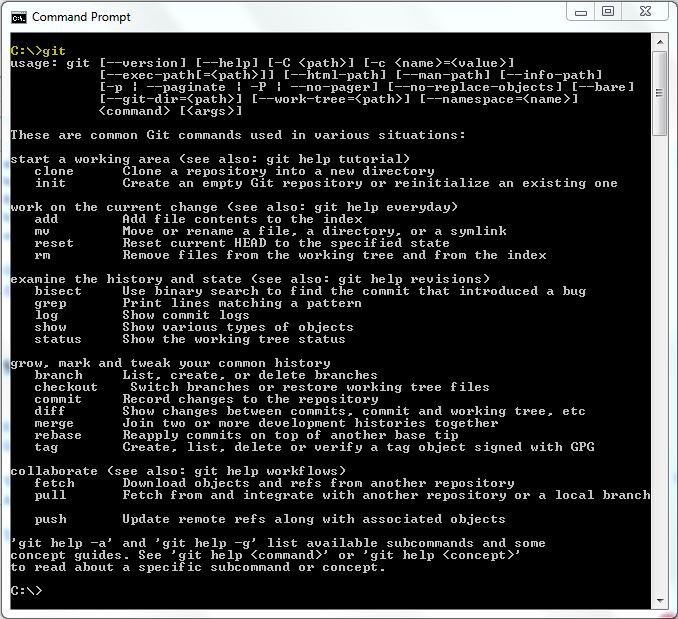Click the scrollbar down arrow

pos(660,600)
